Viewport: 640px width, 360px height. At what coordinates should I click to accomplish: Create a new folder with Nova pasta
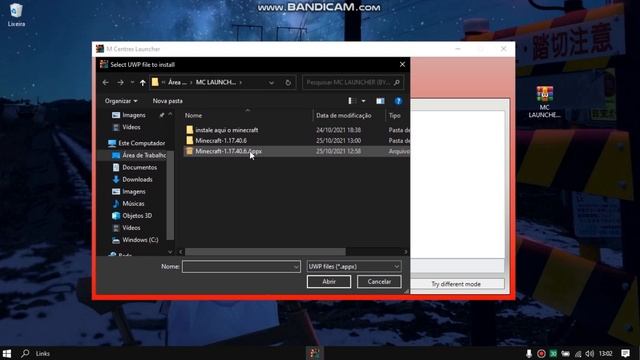tap(167, 101)
